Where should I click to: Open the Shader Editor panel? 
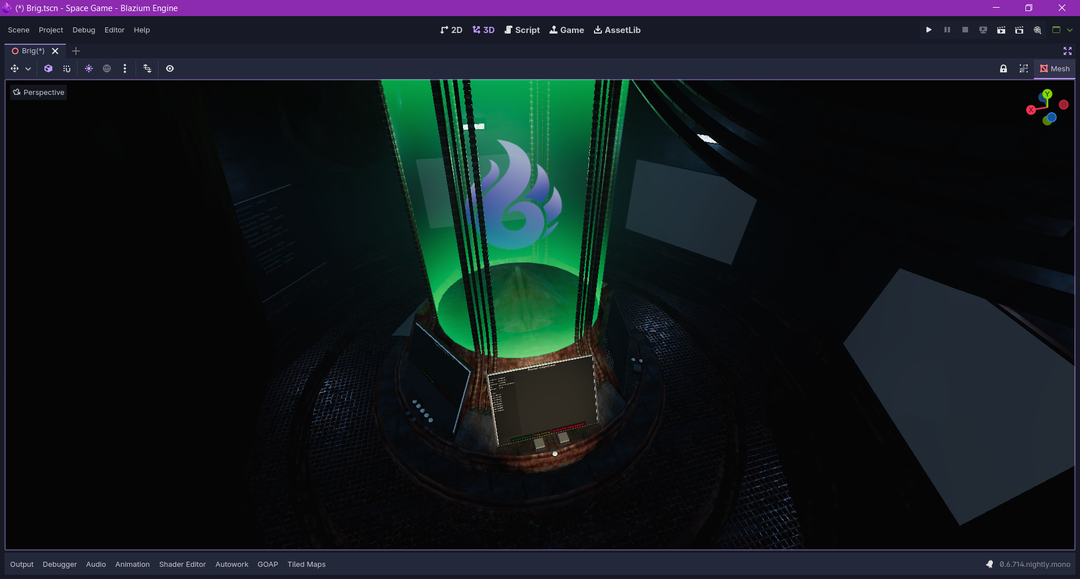click(183, 565)
